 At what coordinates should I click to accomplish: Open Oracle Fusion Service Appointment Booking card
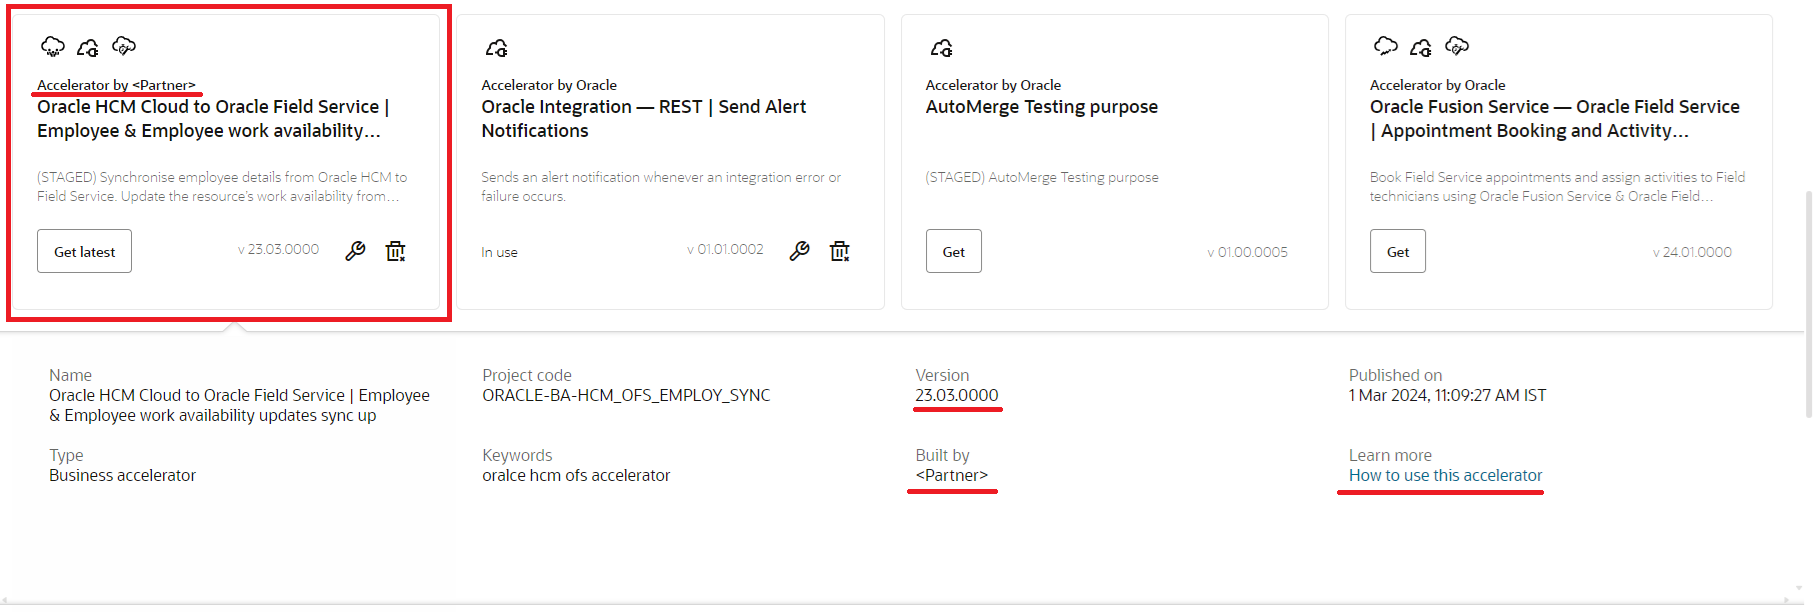[x=1554, y=119]
